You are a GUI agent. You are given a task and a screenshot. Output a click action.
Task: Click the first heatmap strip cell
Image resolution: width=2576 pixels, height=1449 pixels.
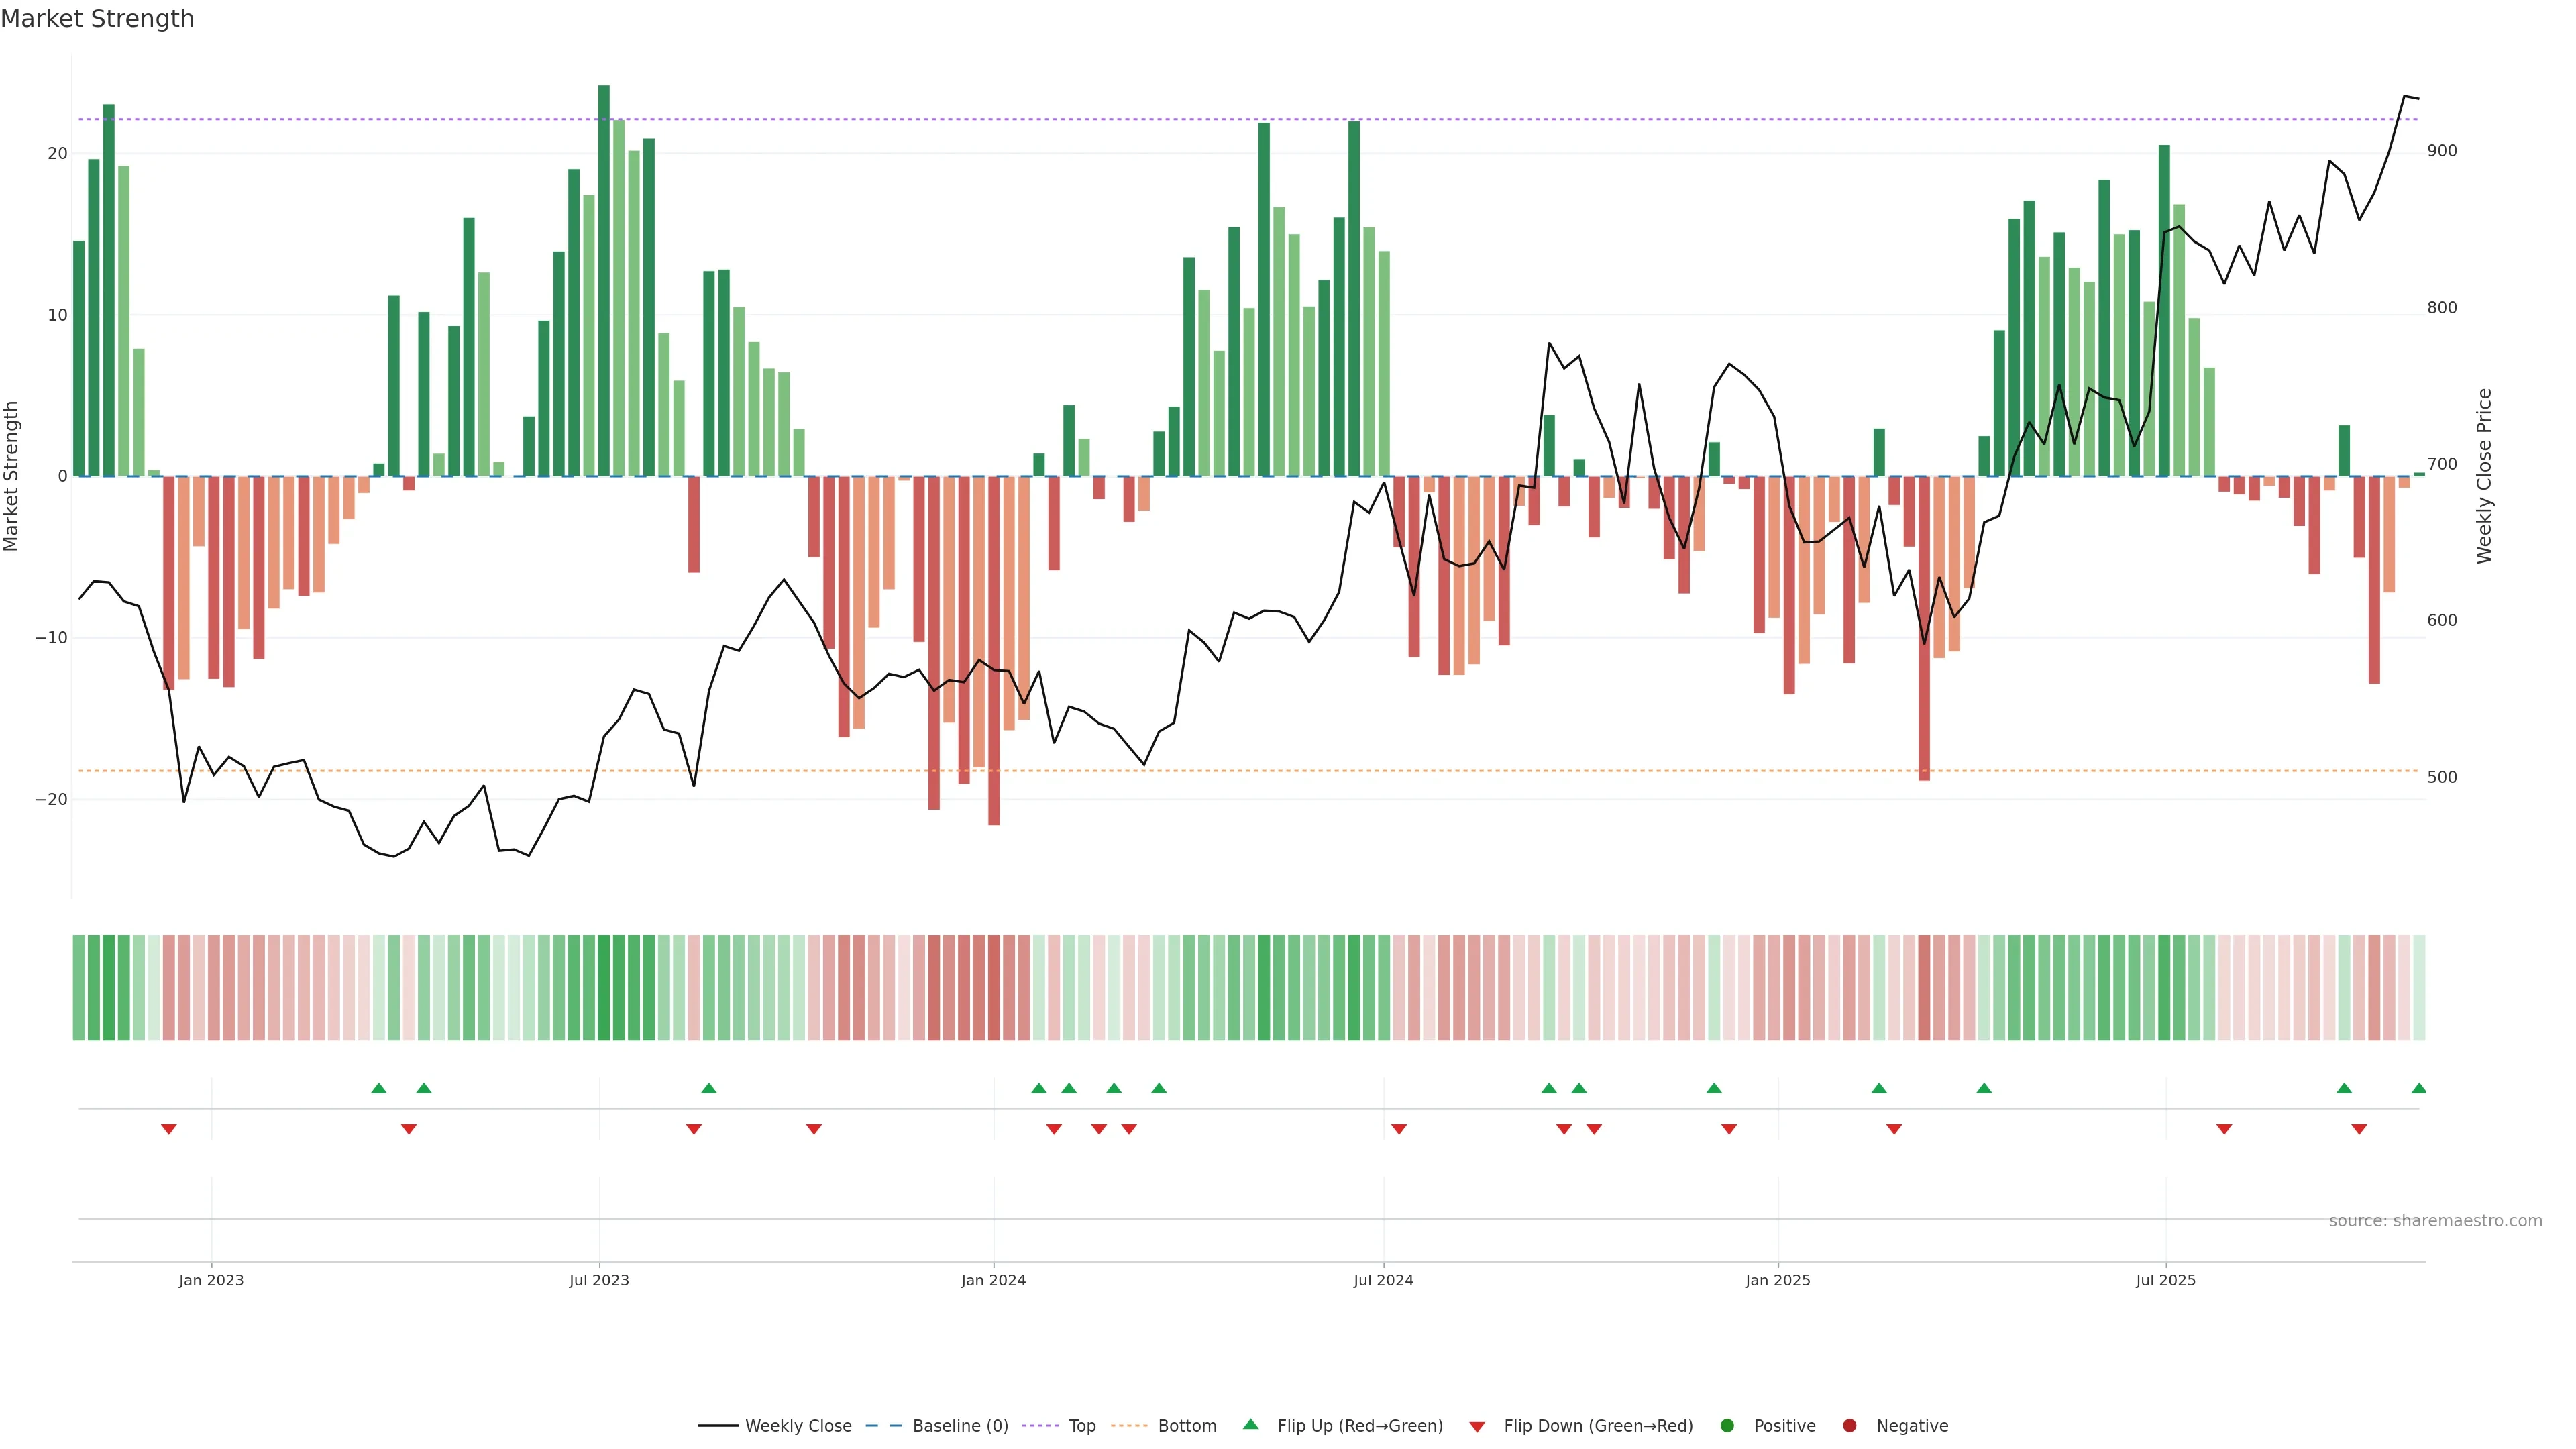pyautogui.click(x=79, y=988)
